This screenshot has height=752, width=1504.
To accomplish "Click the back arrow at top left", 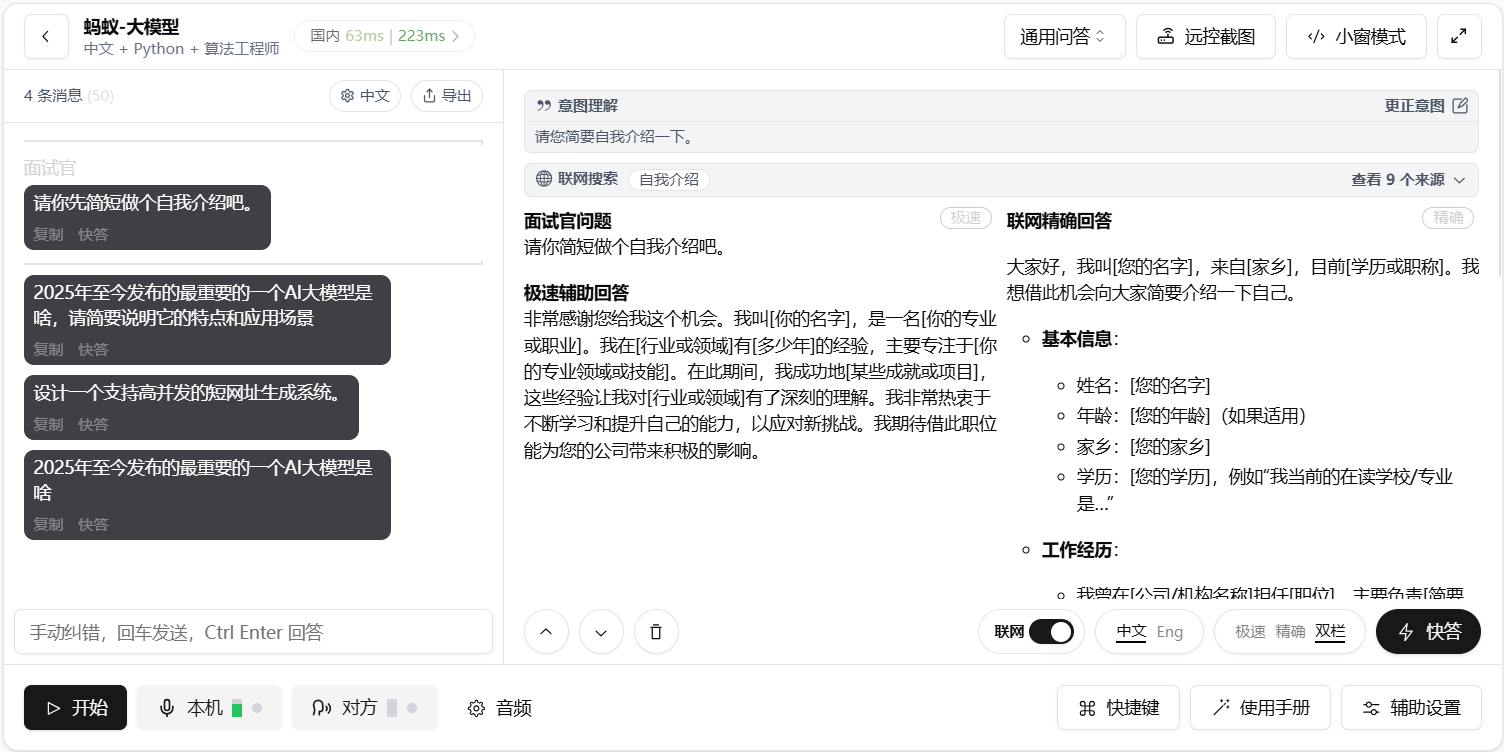I will point(46,36).
